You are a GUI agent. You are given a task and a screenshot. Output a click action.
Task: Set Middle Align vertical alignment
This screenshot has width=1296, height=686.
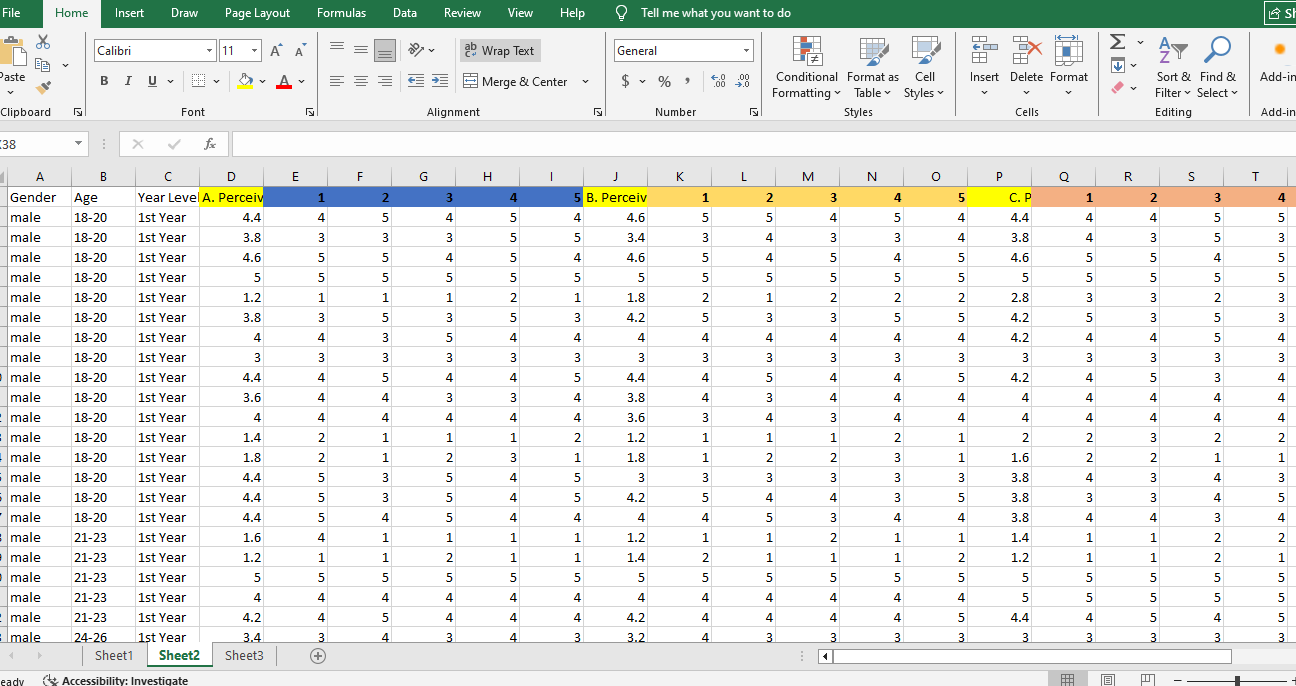(361, 50)
